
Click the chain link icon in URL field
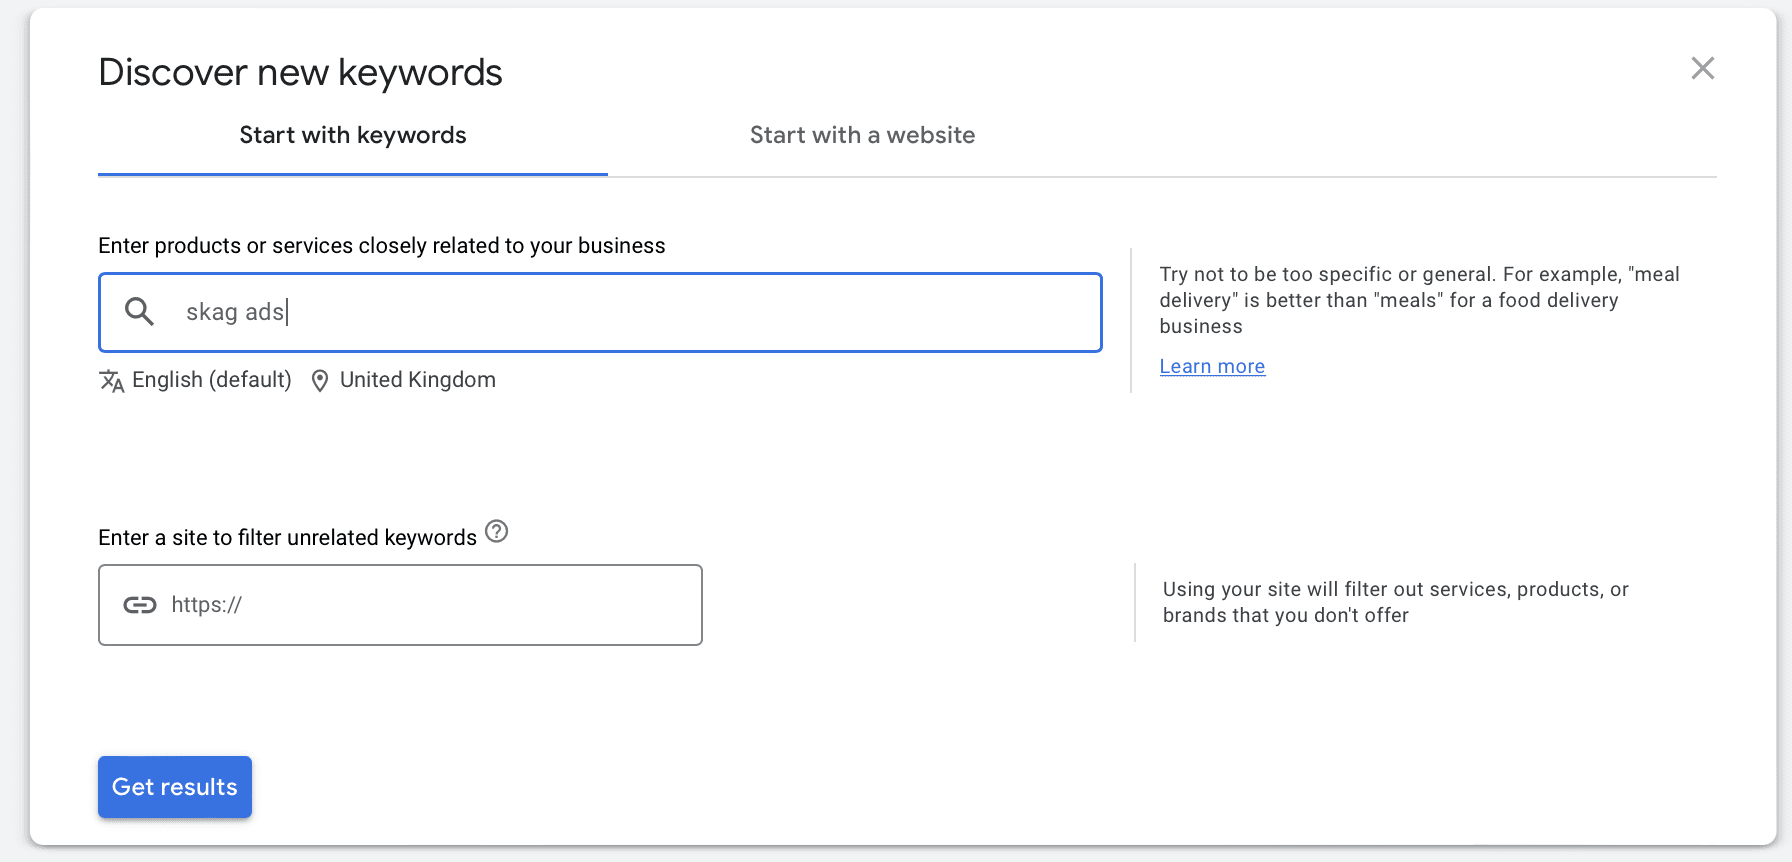click(140, 605)
